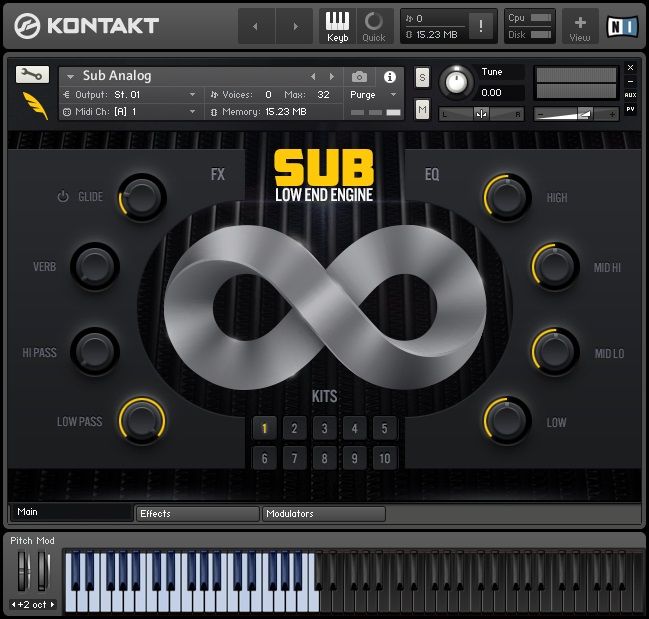Expand the Purge dropdown menu

point(373,94)
